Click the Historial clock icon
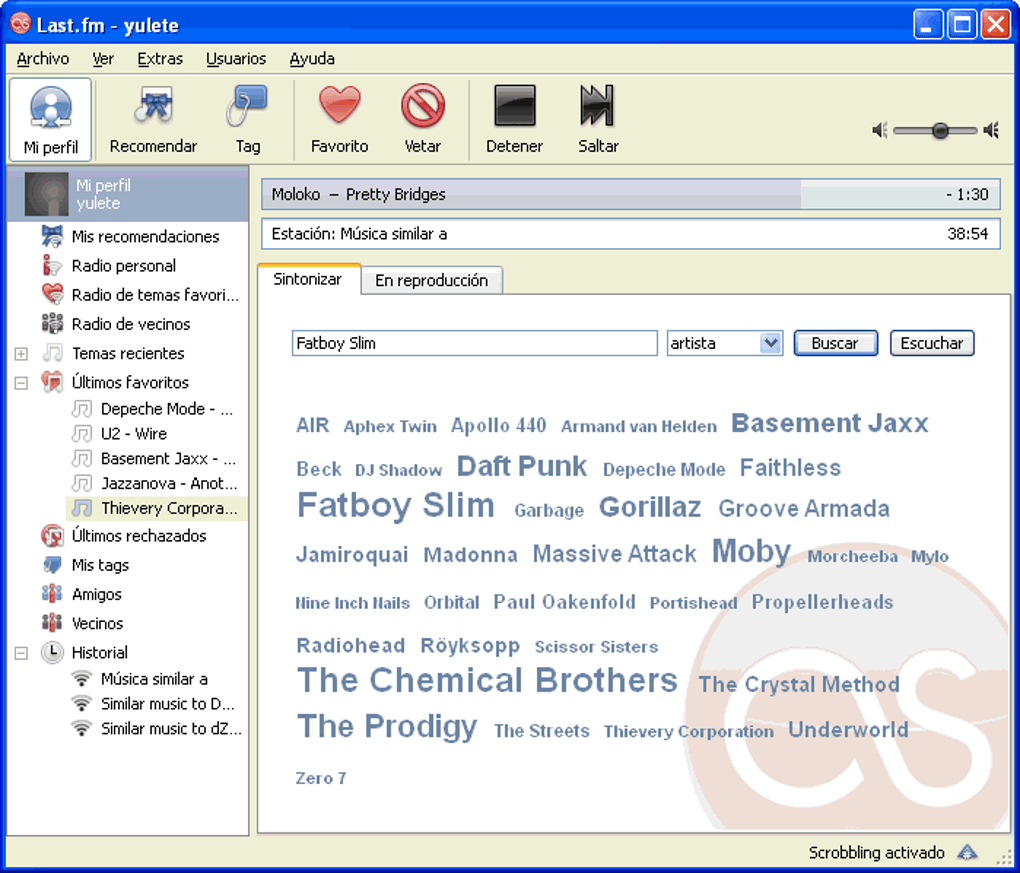The height and width of the screenshot is (873, 1020). click(52, 652)
